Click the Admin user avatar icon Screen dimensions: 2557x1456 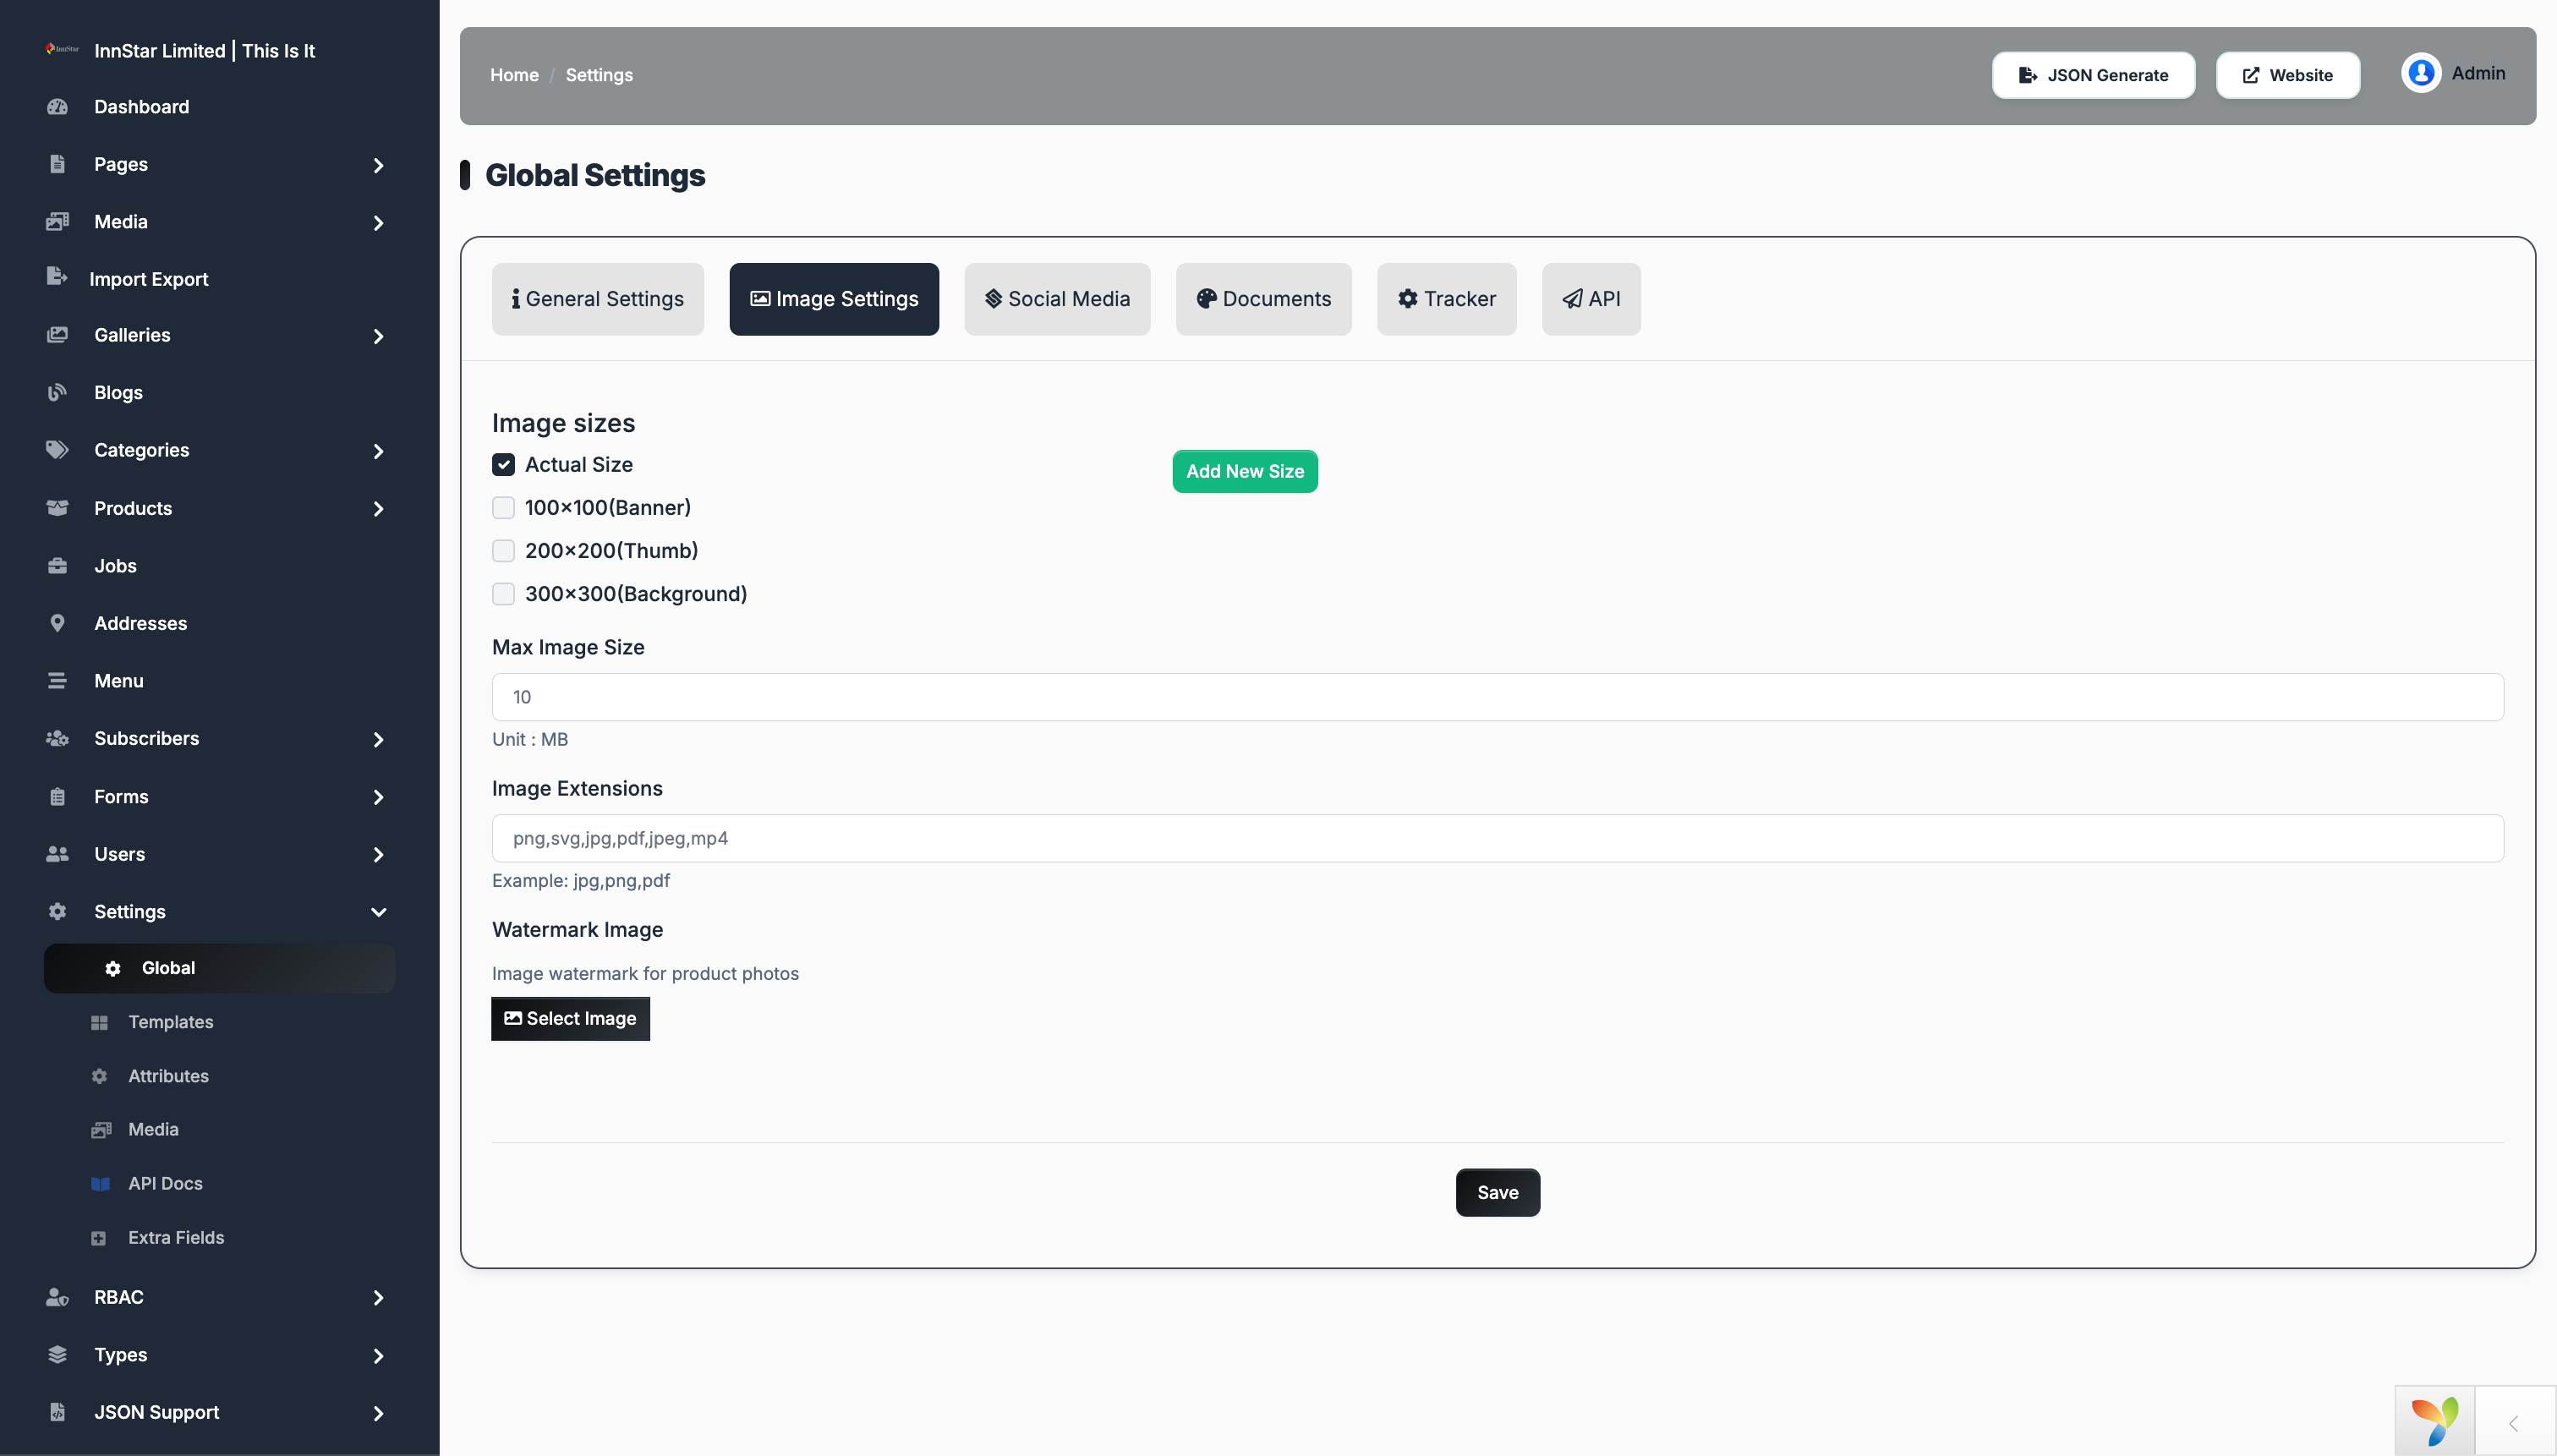[2421, 74]
